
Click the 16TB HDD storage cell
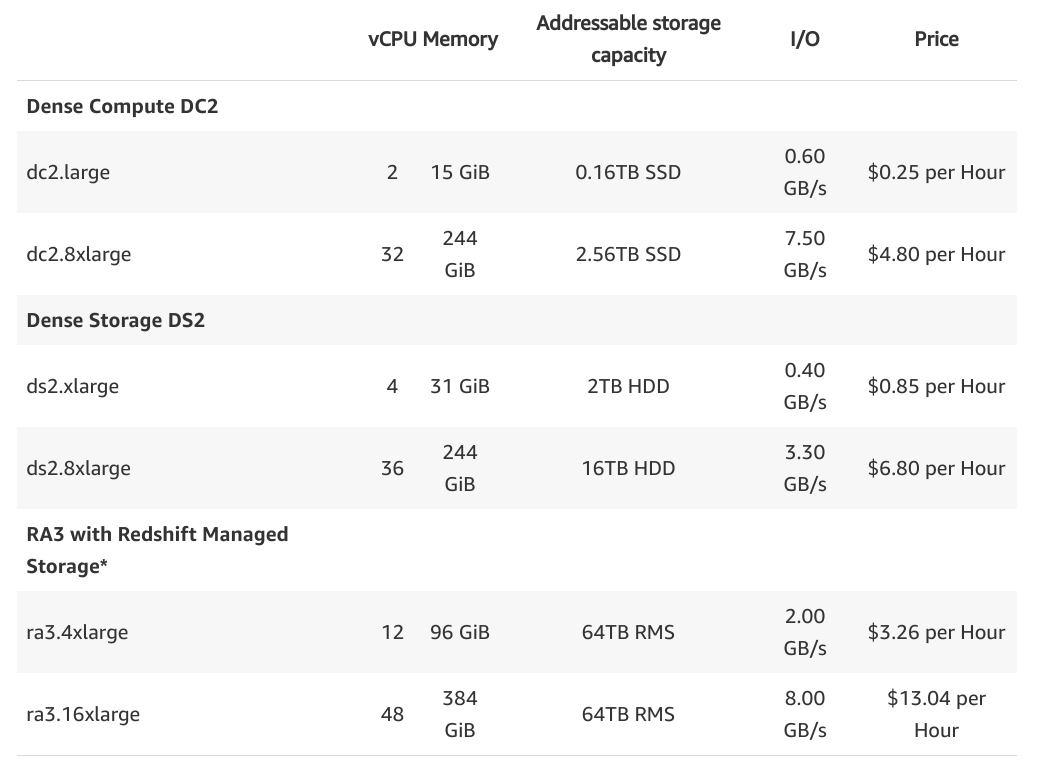click(x=628, y=468)
